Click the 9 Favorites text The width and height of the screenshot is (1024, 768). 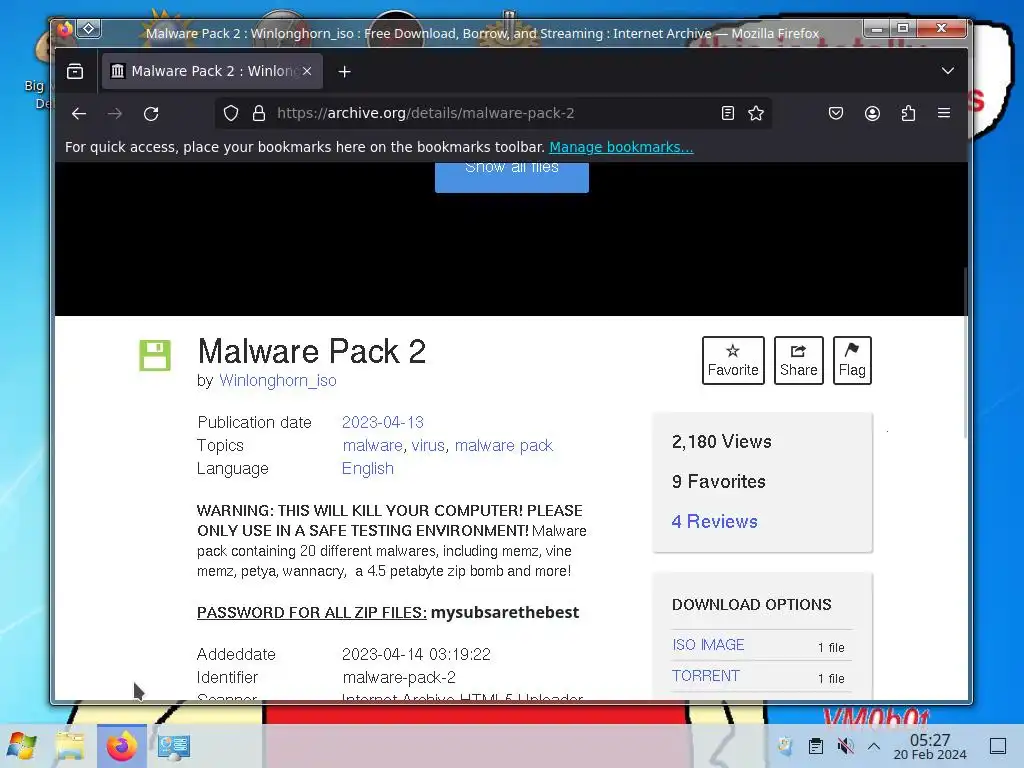pos(718,482)
